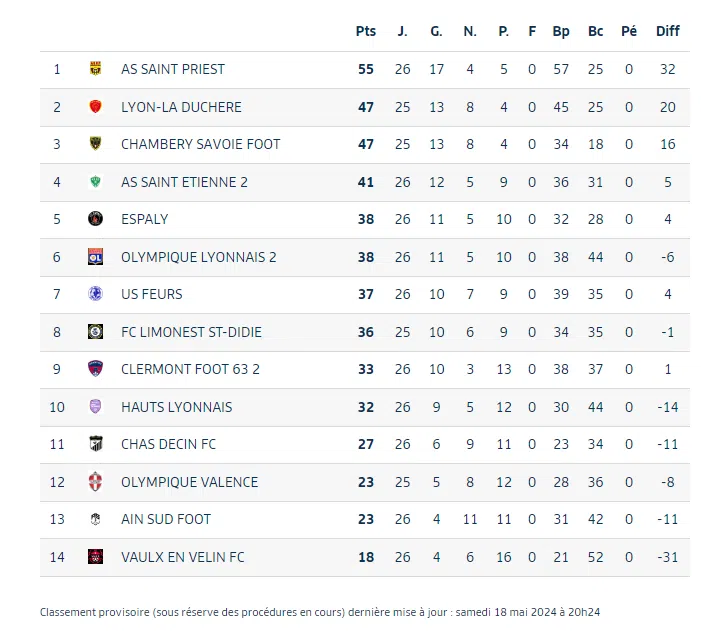Image resolution: width=701 pixels, height=631 pixels.
Task: Open the AS SAINT PRIEST team link
Action: [x=173, y=69]
